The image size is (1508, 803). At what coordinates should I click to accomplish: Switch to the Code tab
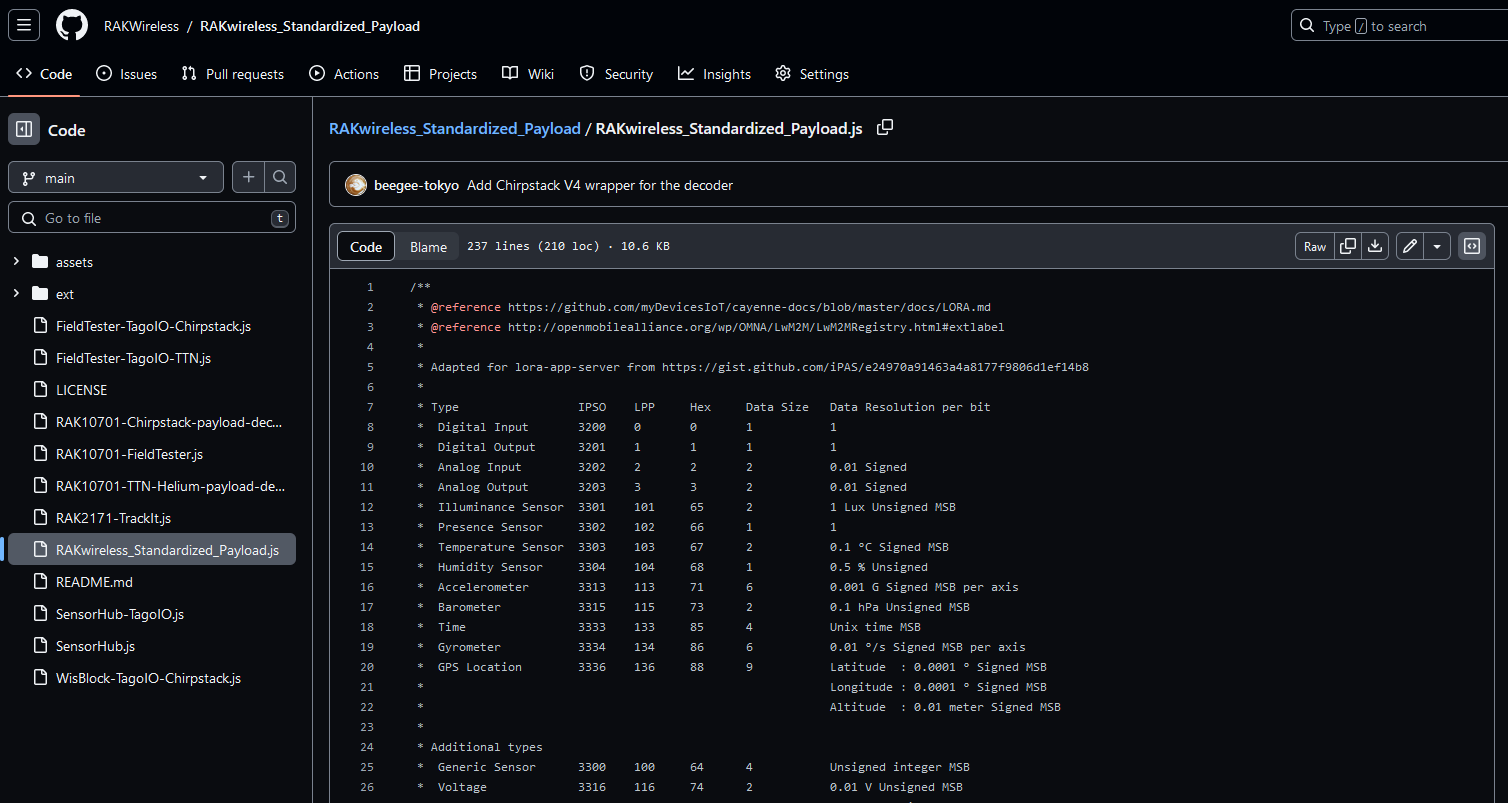pyautogui.click(x=44, y=74)
